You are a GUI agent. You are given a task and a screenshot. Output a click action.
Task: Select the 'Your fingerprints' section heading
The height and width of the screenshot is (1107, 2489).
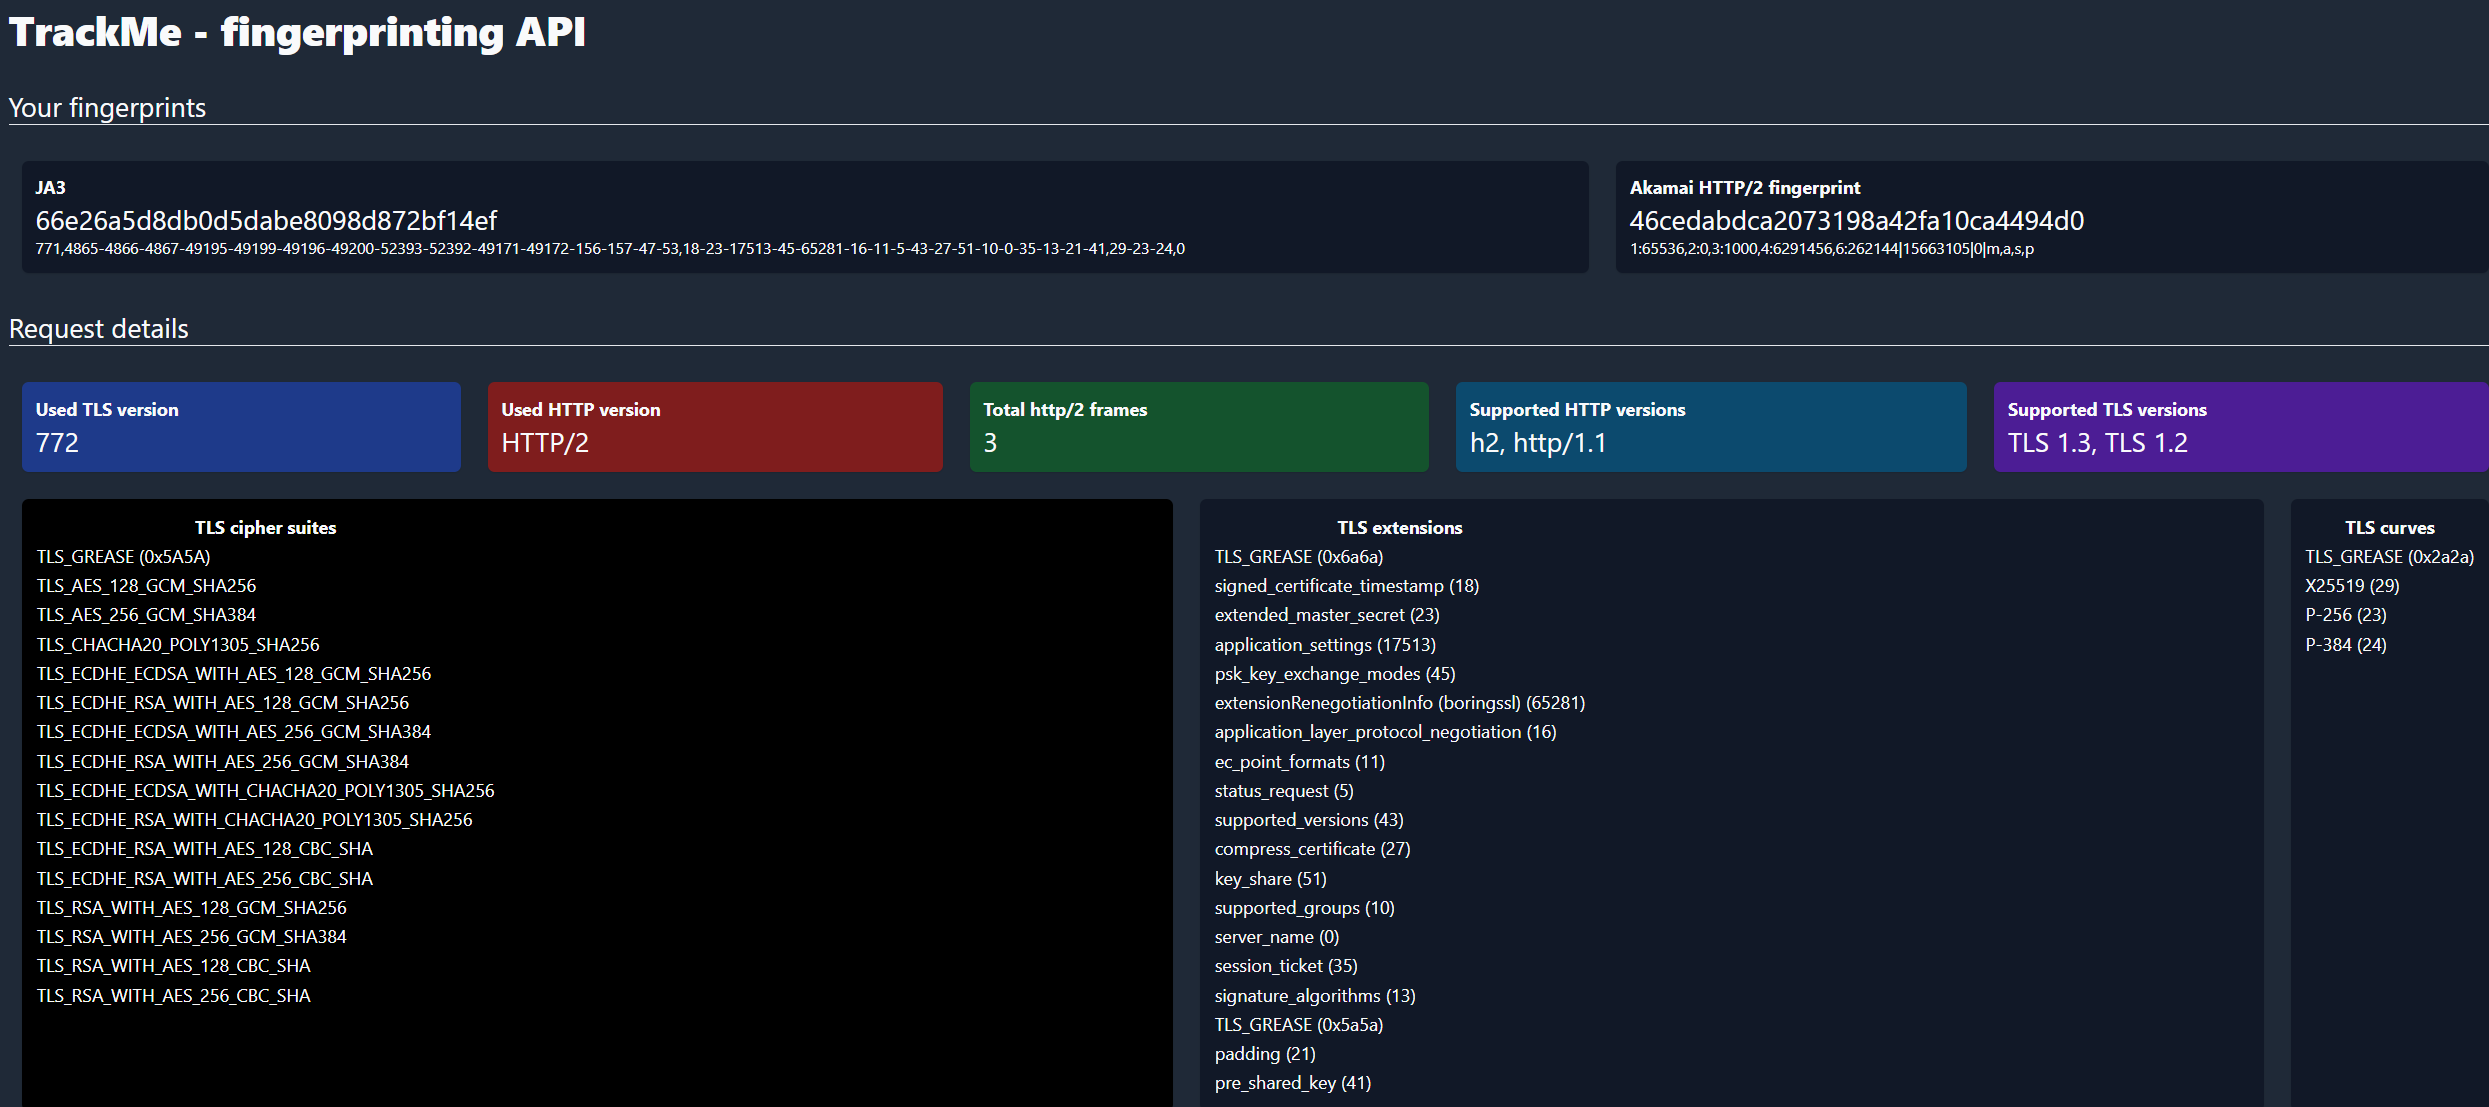point(107,107)
